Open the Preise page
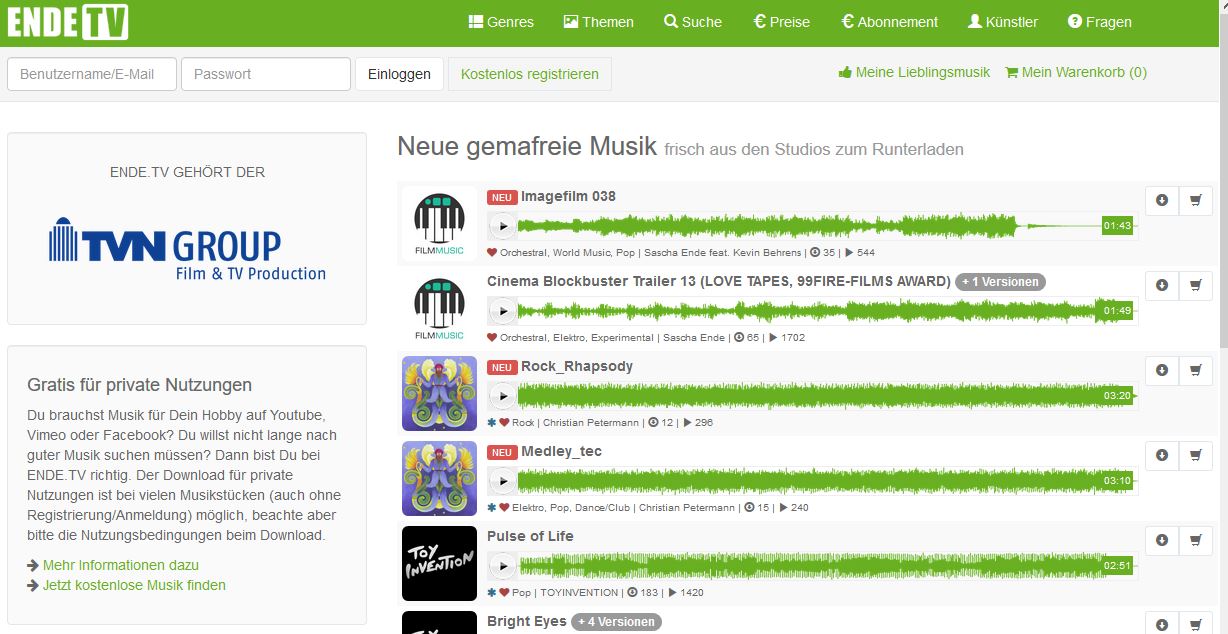The height and width of the screenshot is (634, 1228). pyautogui.click(x=782, y=22)
